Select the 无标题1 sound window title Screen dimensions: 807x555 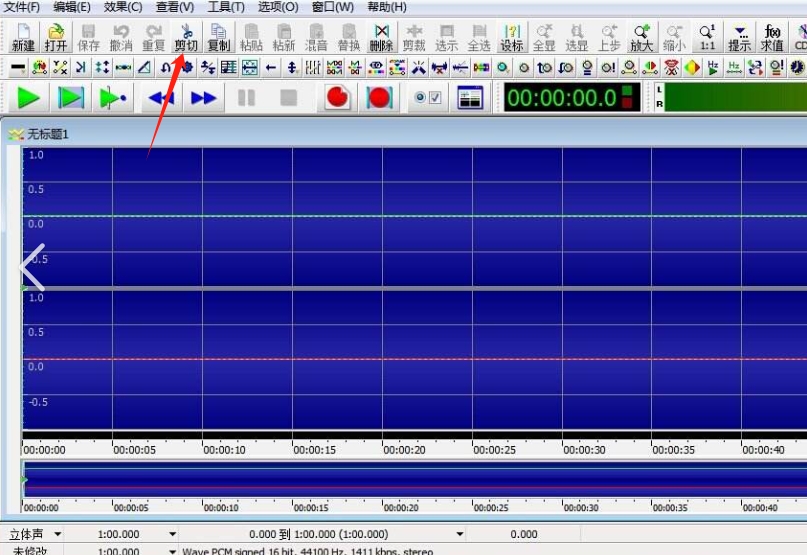47,134
